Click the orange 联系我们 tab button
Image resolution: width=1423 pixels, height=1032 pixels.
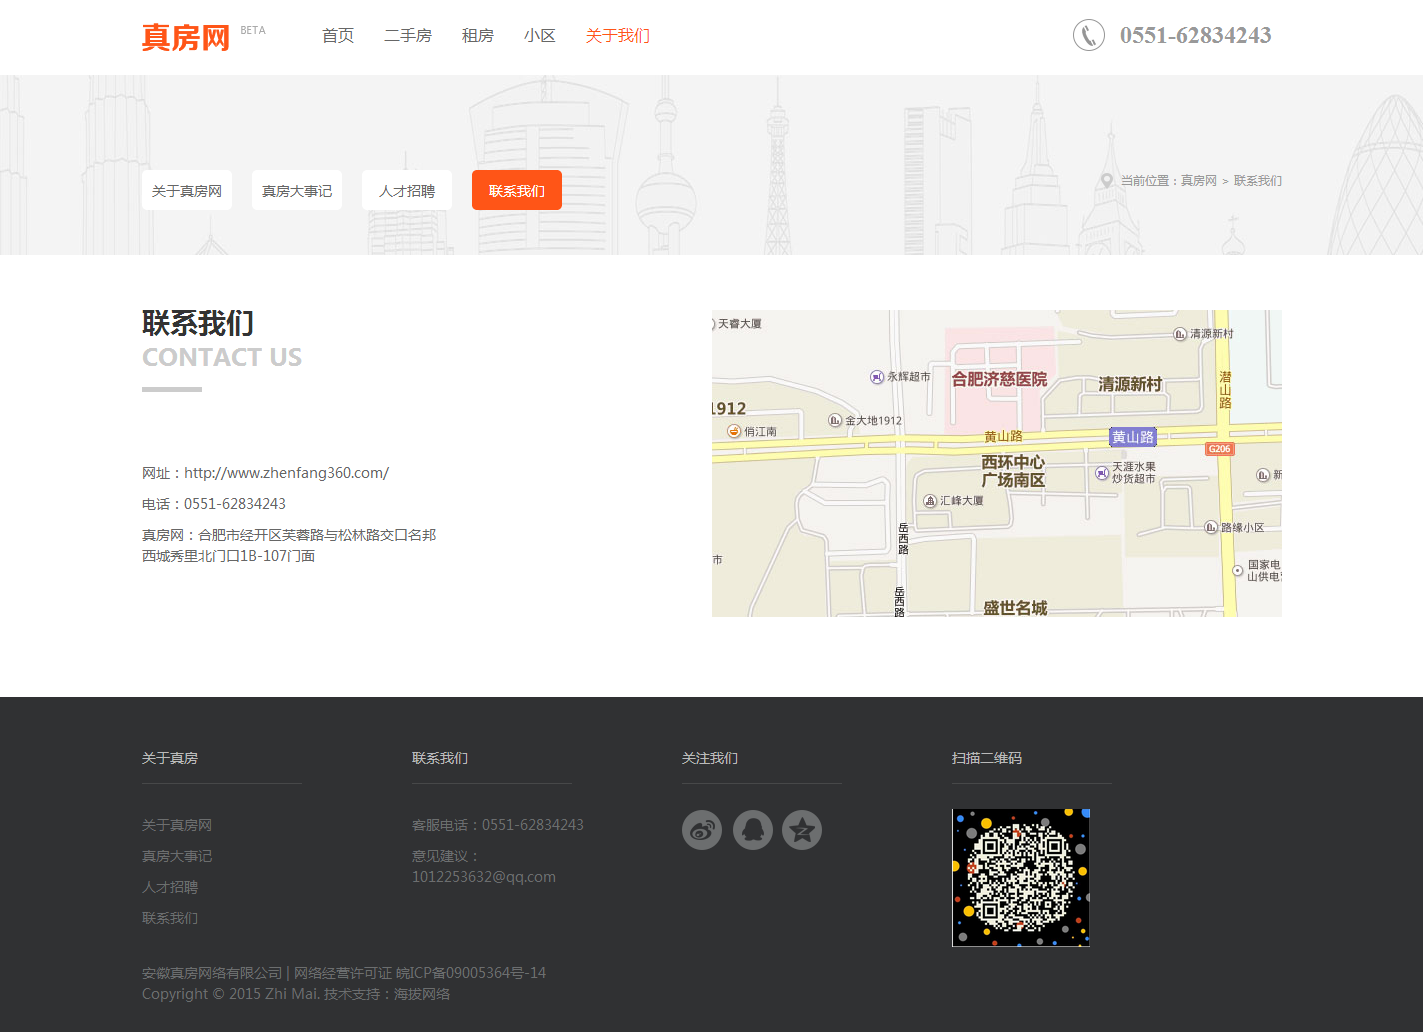click(517, 191)
